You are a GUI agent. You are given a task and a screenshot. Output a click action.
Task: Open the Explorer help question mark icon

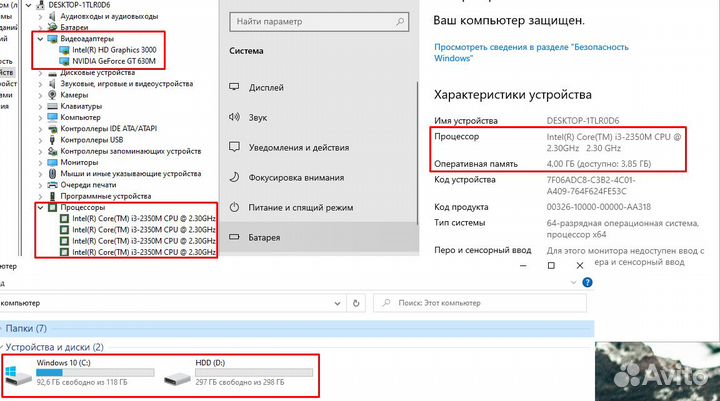587,282
